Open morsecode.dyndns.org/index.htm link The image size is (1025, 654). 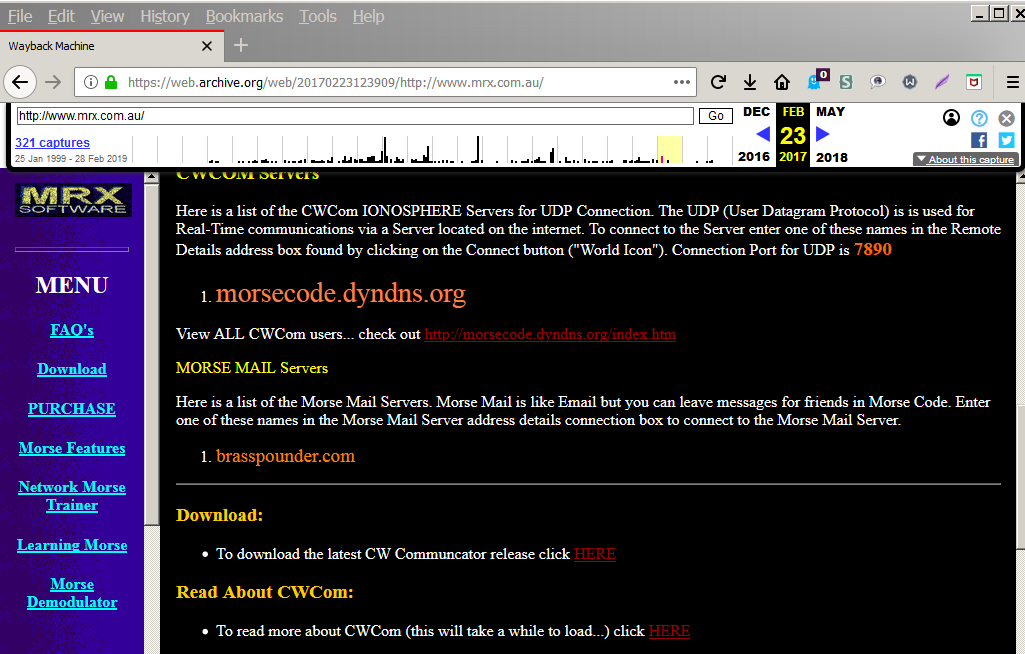point(550,334)
